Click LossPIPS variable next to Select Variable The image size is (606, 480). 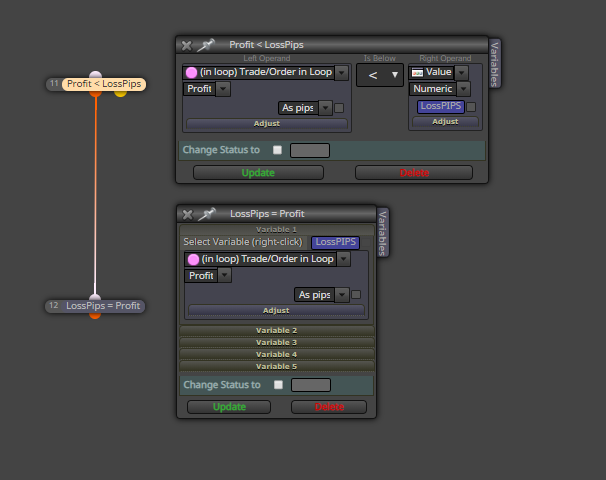(x=335, y=242)
